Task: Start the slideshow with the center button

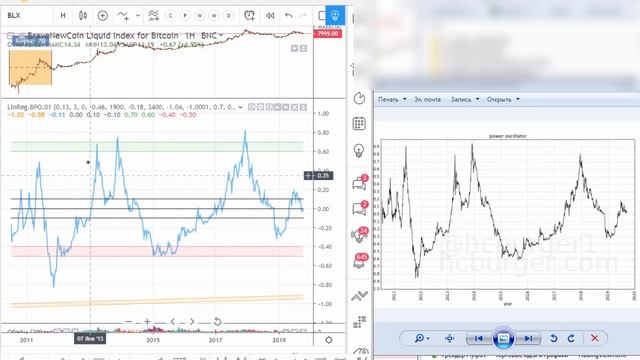Action: pos(503,338)
